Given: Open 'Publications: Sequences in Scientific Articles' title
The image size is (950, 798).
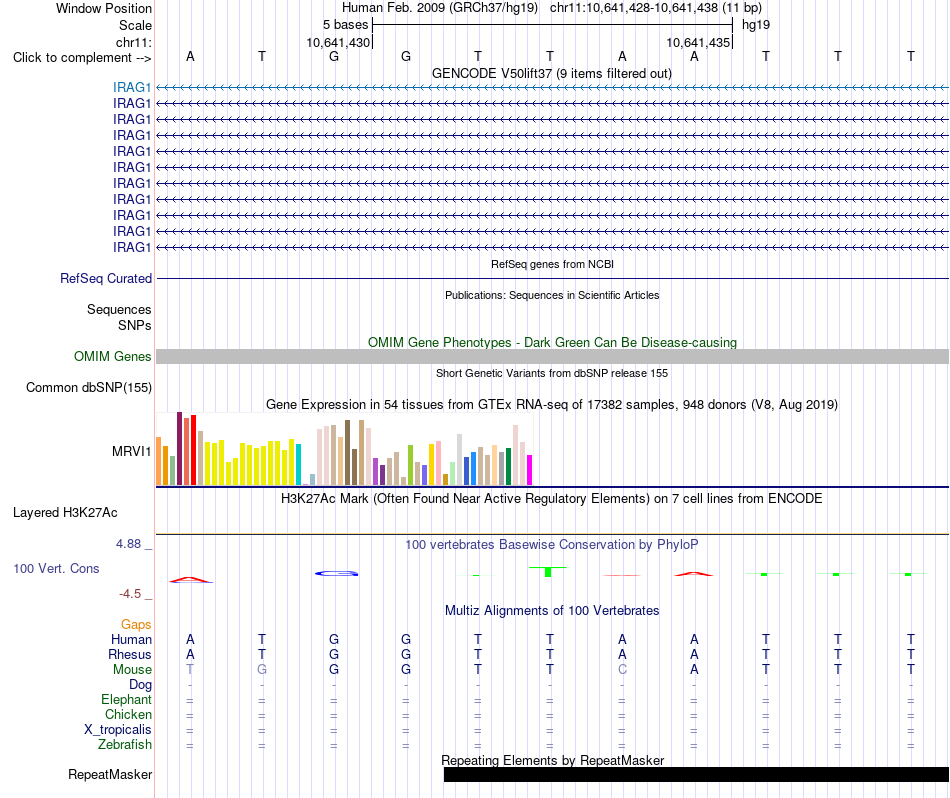Looking at the screenshot, I should coord(552,295).
